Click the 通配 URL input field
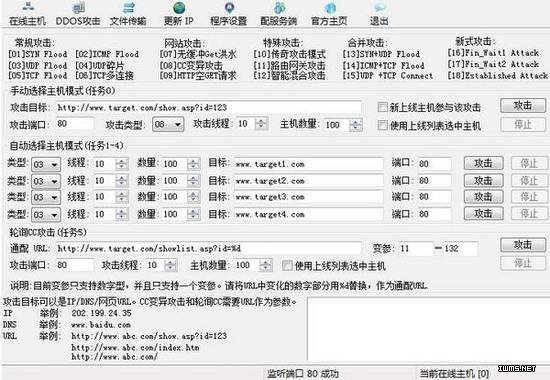The height and width of the screenshot is (380, 550). (x=208, y=248)
